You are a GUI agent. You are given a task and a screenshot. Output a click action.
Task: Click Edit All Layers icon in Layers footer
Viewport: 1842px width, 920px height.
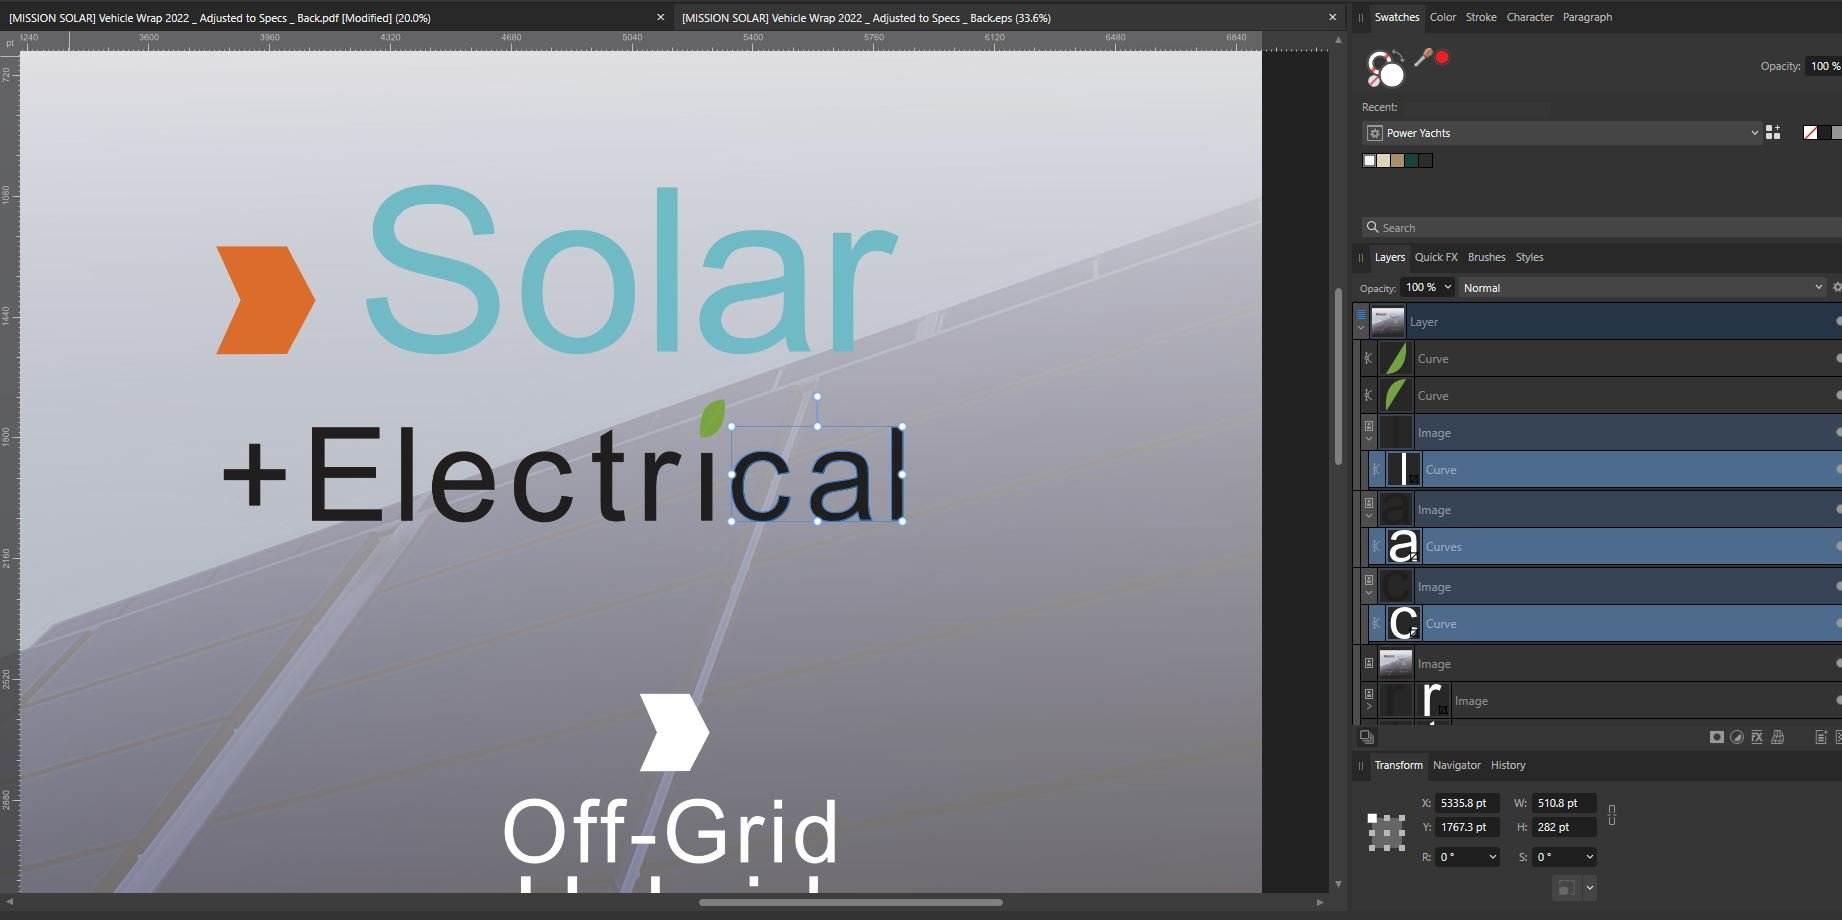1366,737
